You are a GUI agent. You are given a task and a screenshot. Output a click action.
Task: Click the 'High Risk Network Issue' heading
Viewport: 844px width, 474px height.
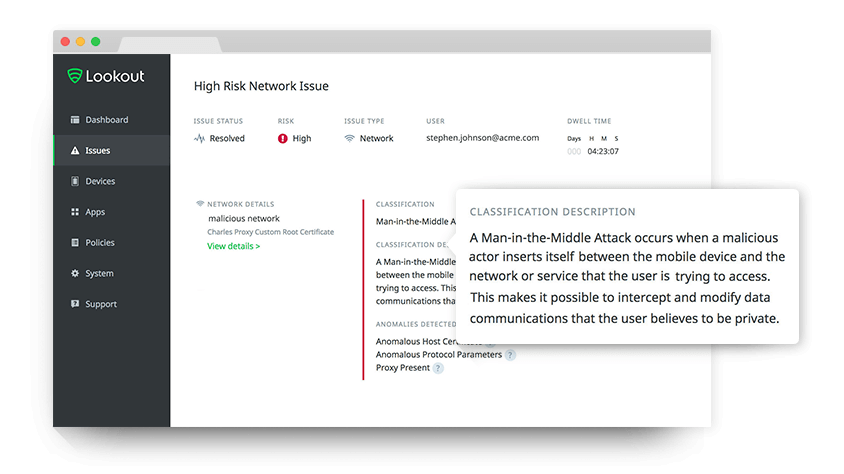261,86
